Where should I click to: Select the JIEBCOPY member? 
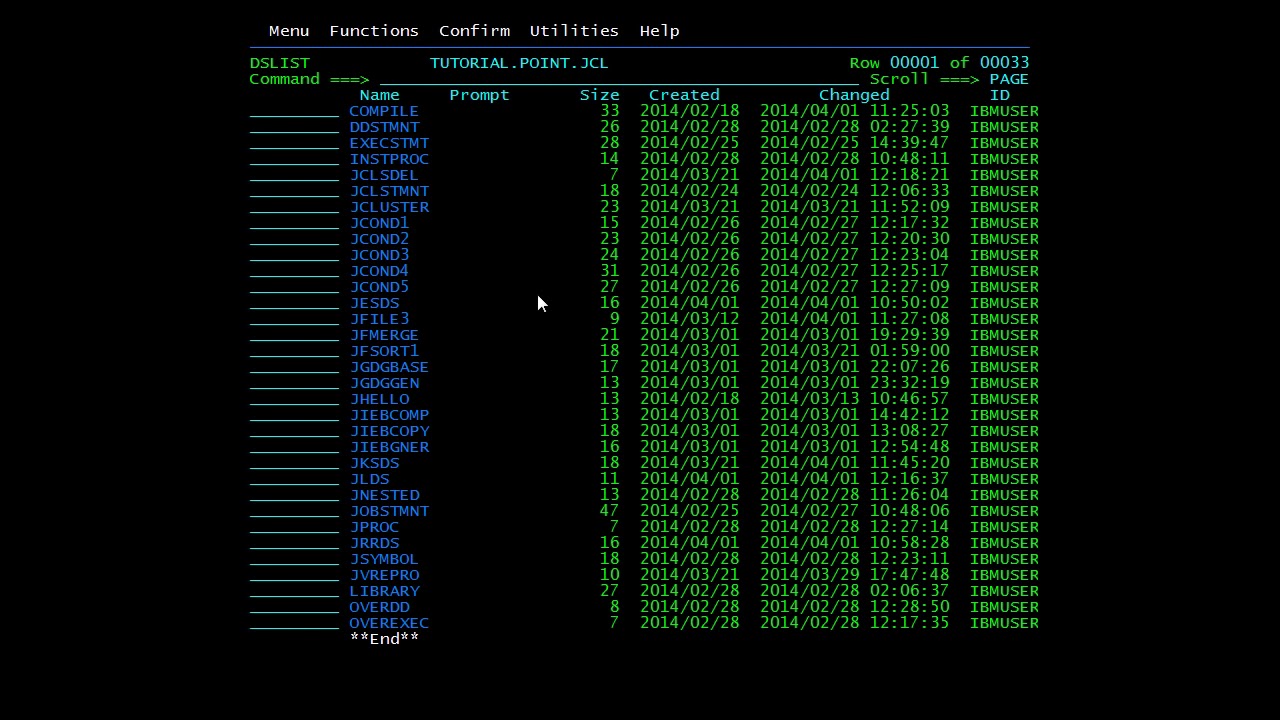tap(389, 431)
